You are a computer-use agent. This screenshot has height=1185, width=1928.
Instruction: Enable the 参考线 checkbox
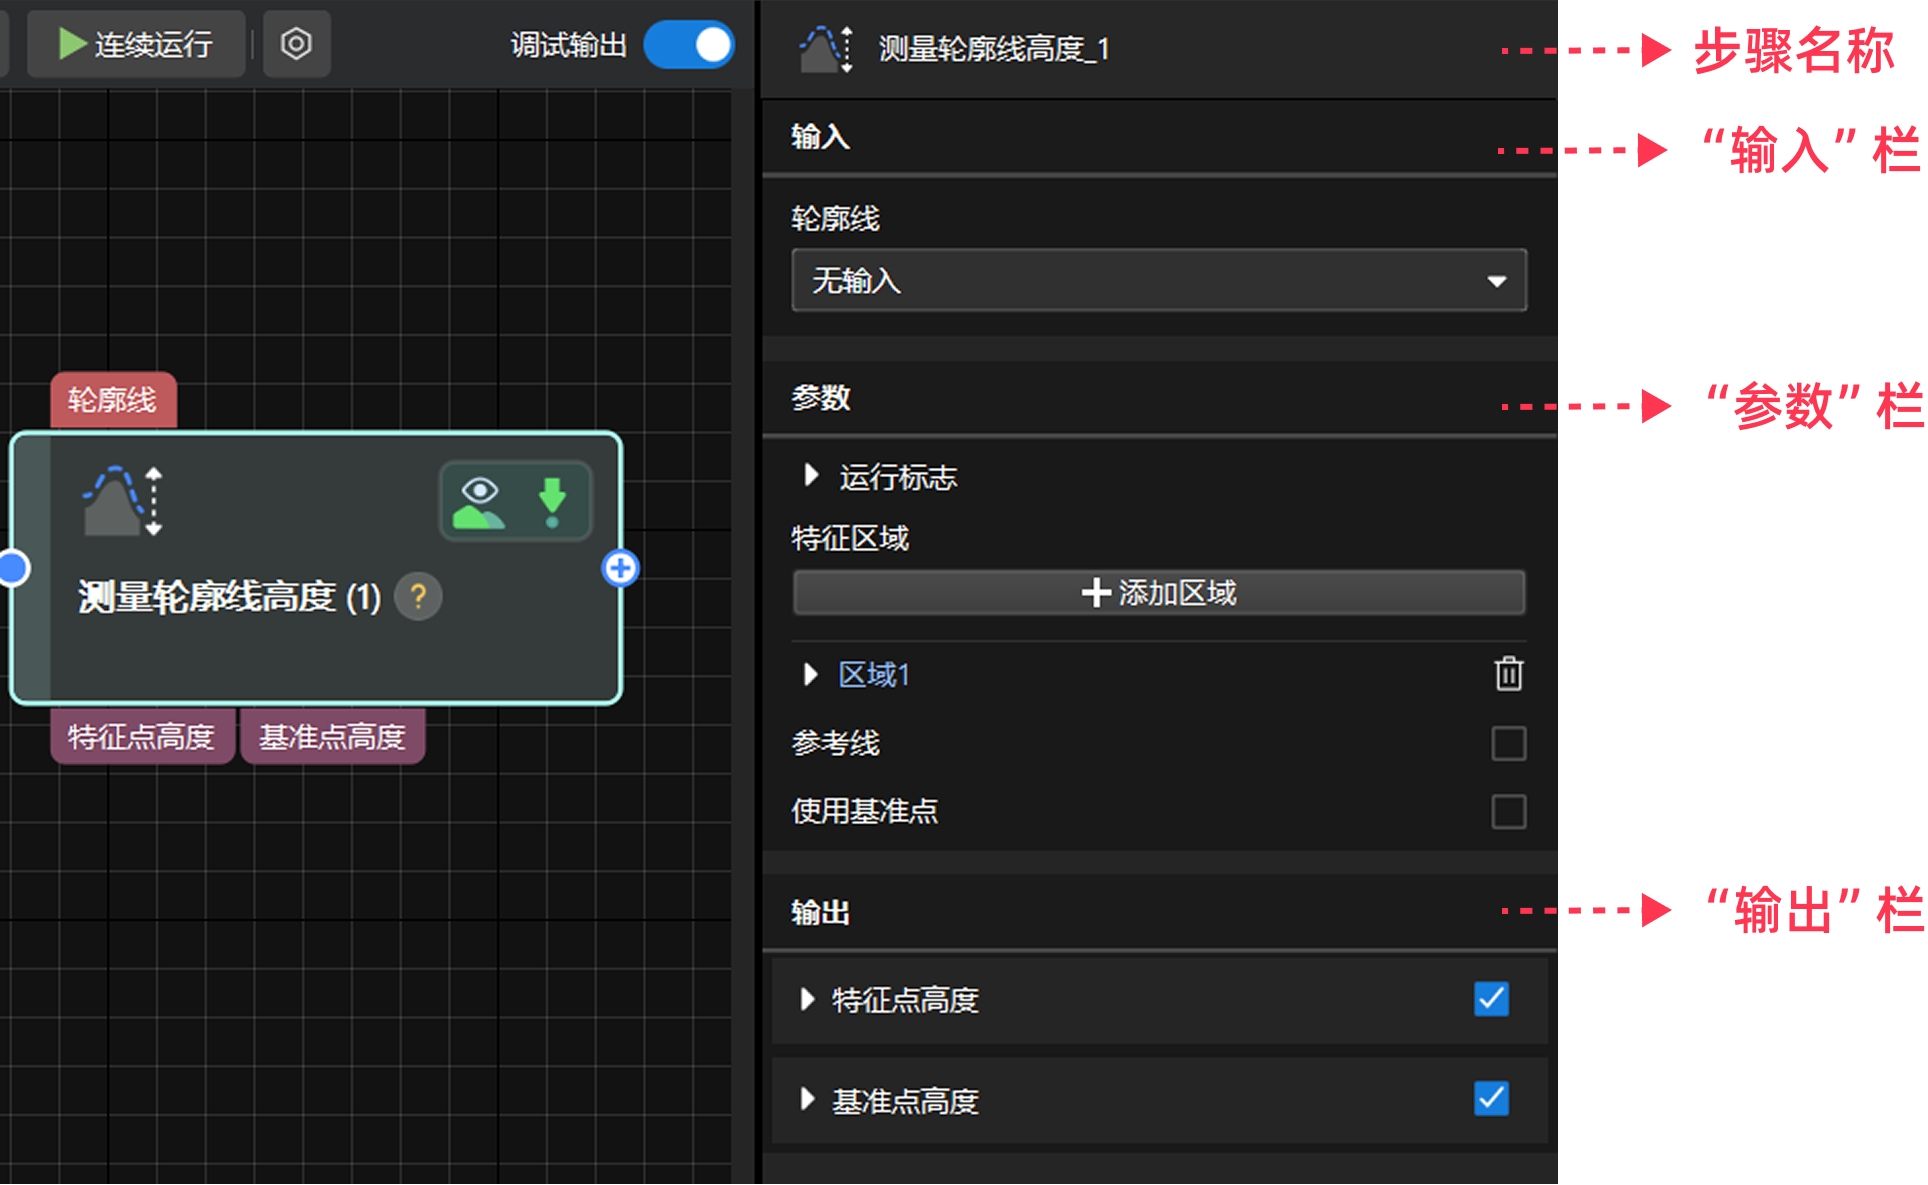(1508, 743)
